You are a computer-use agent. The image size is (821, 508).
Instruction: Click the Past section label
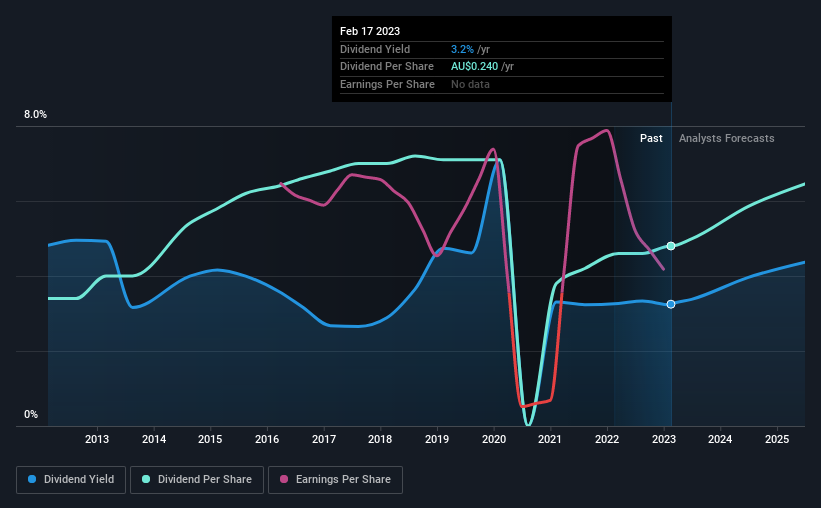[651, 138]
